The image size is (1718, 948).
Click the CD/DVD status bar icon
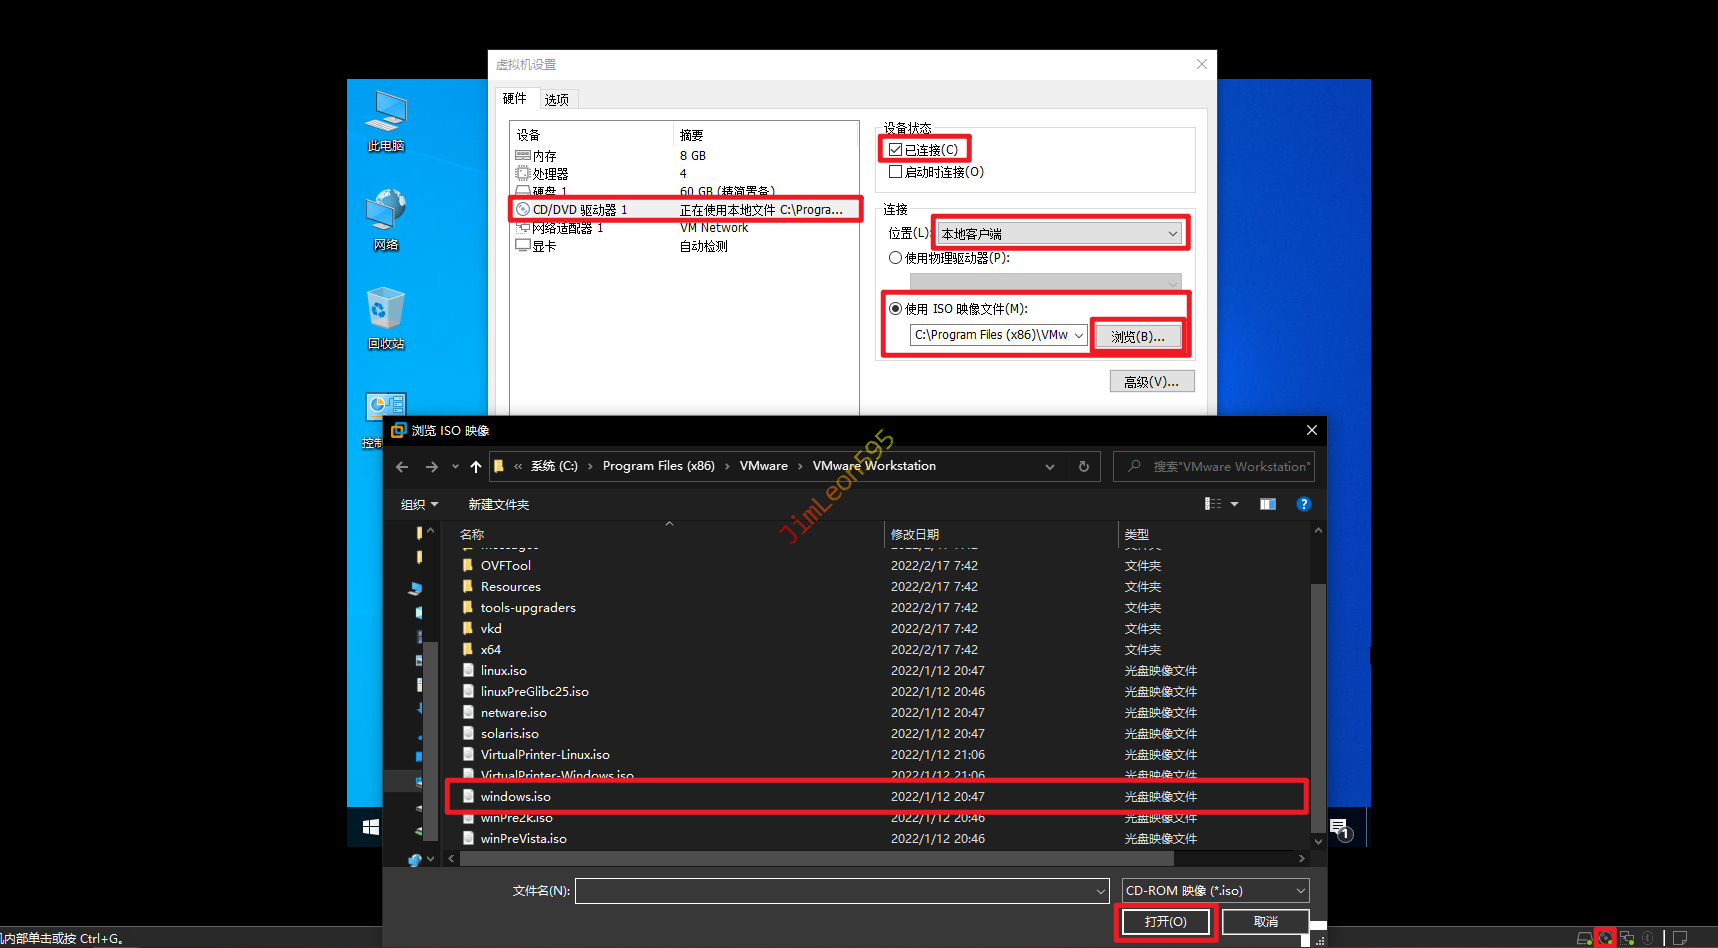click(1606, 938)
